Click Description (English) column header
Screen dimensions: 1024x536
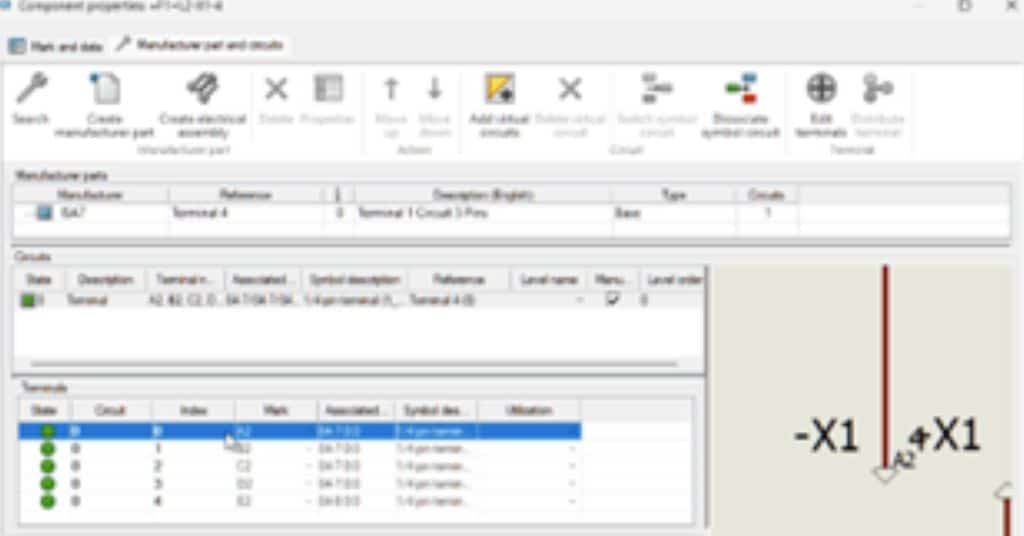(x=483, y=195)
